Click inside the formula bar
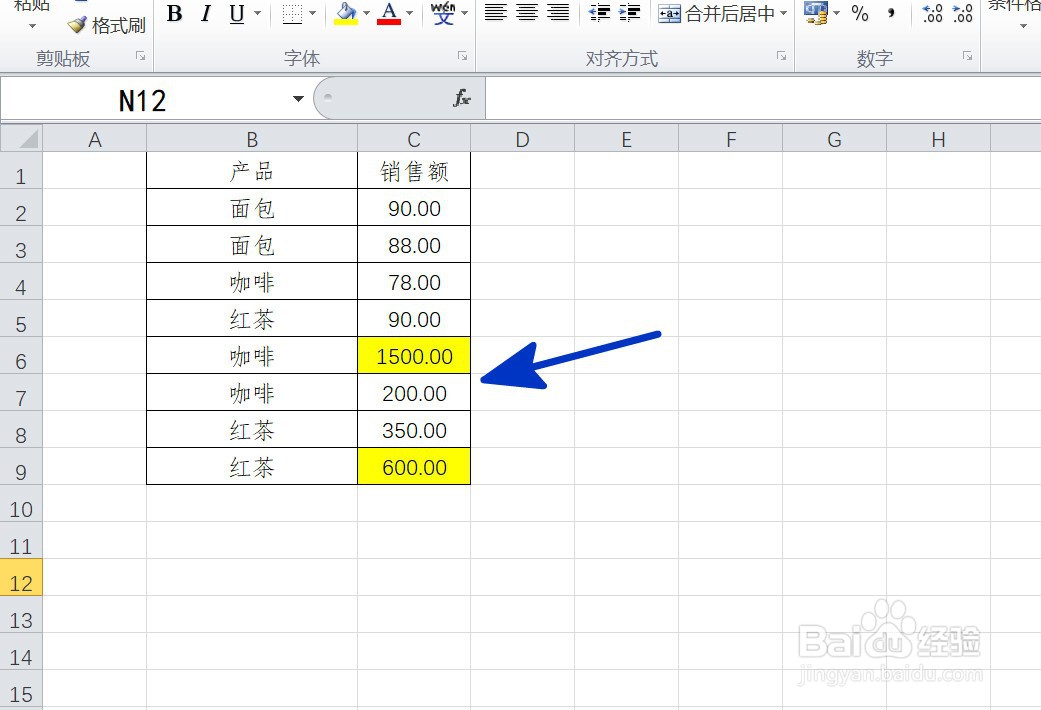 (x=763, y=98)
